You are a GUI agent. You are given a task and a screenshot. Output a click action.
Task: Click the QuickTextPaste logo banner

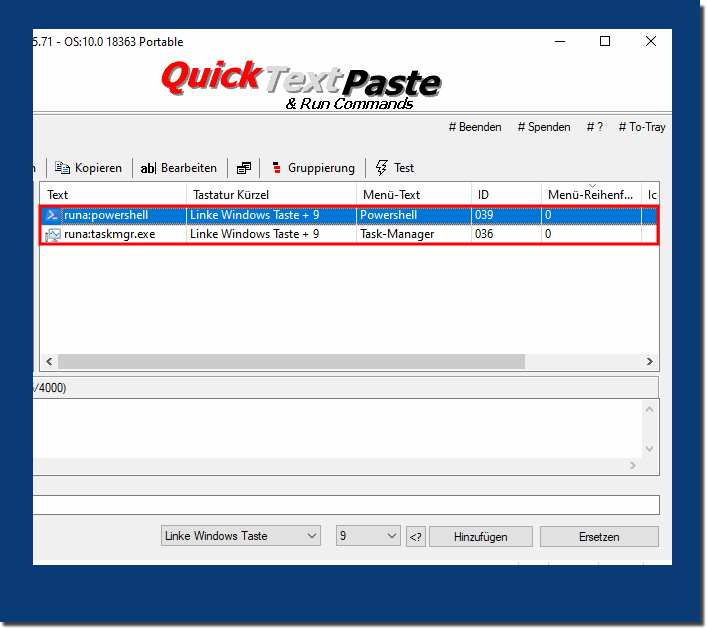click(301, 84)
